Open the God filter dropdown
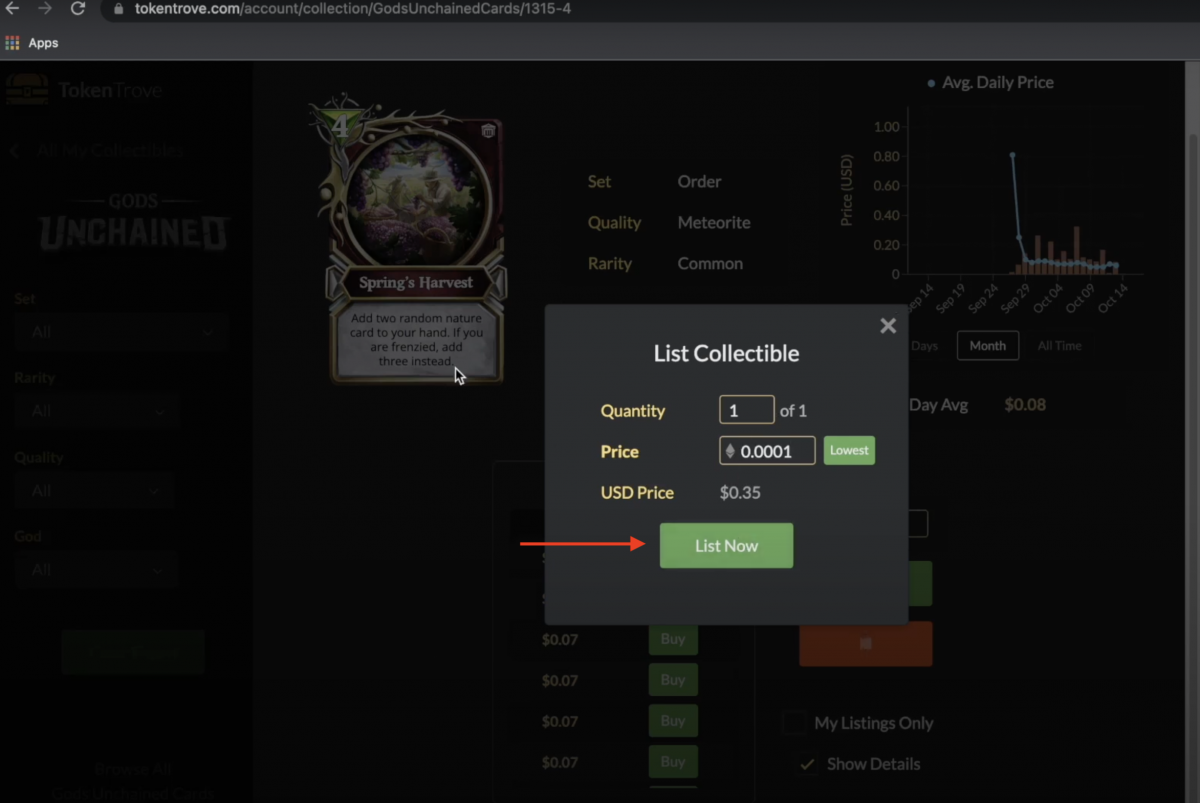 point(96,569)
